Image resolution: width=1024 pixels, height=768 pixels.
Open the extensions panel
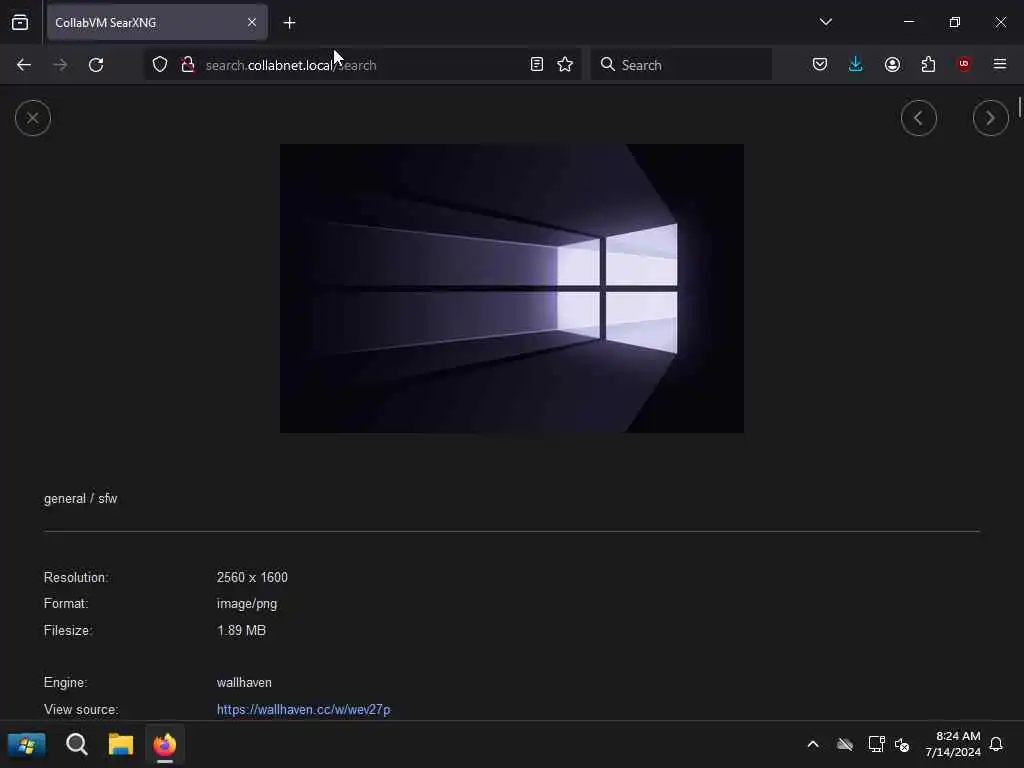coord(928,64)
